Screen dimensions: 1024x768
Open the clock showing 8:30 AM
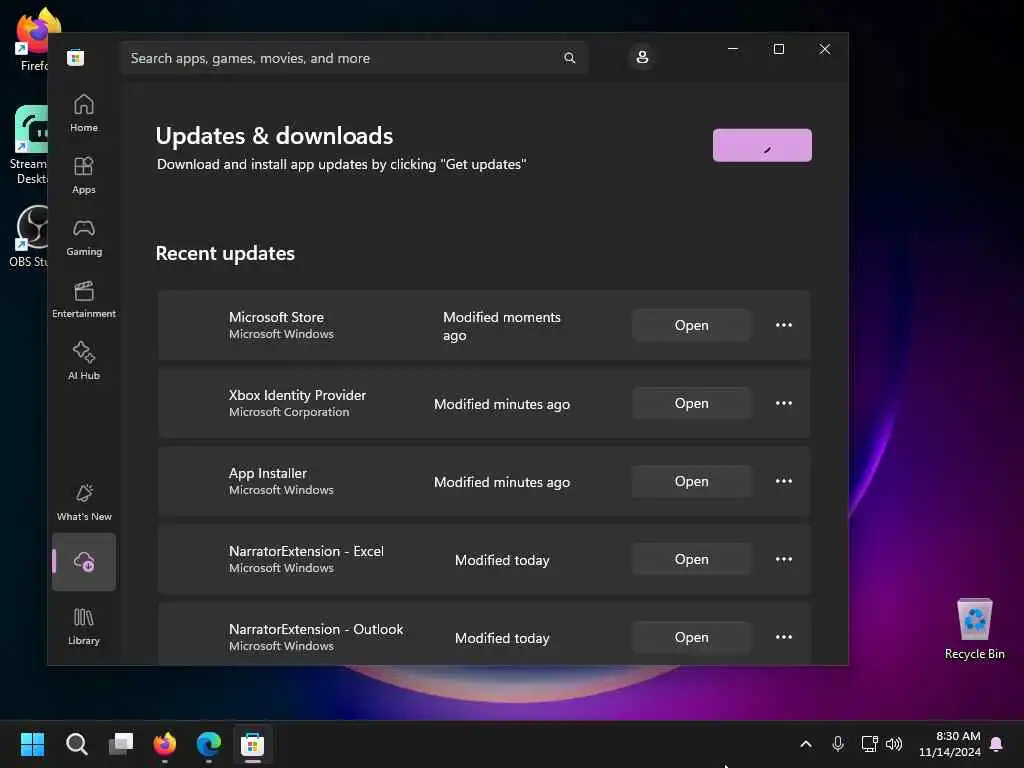(x=950, y=744)
